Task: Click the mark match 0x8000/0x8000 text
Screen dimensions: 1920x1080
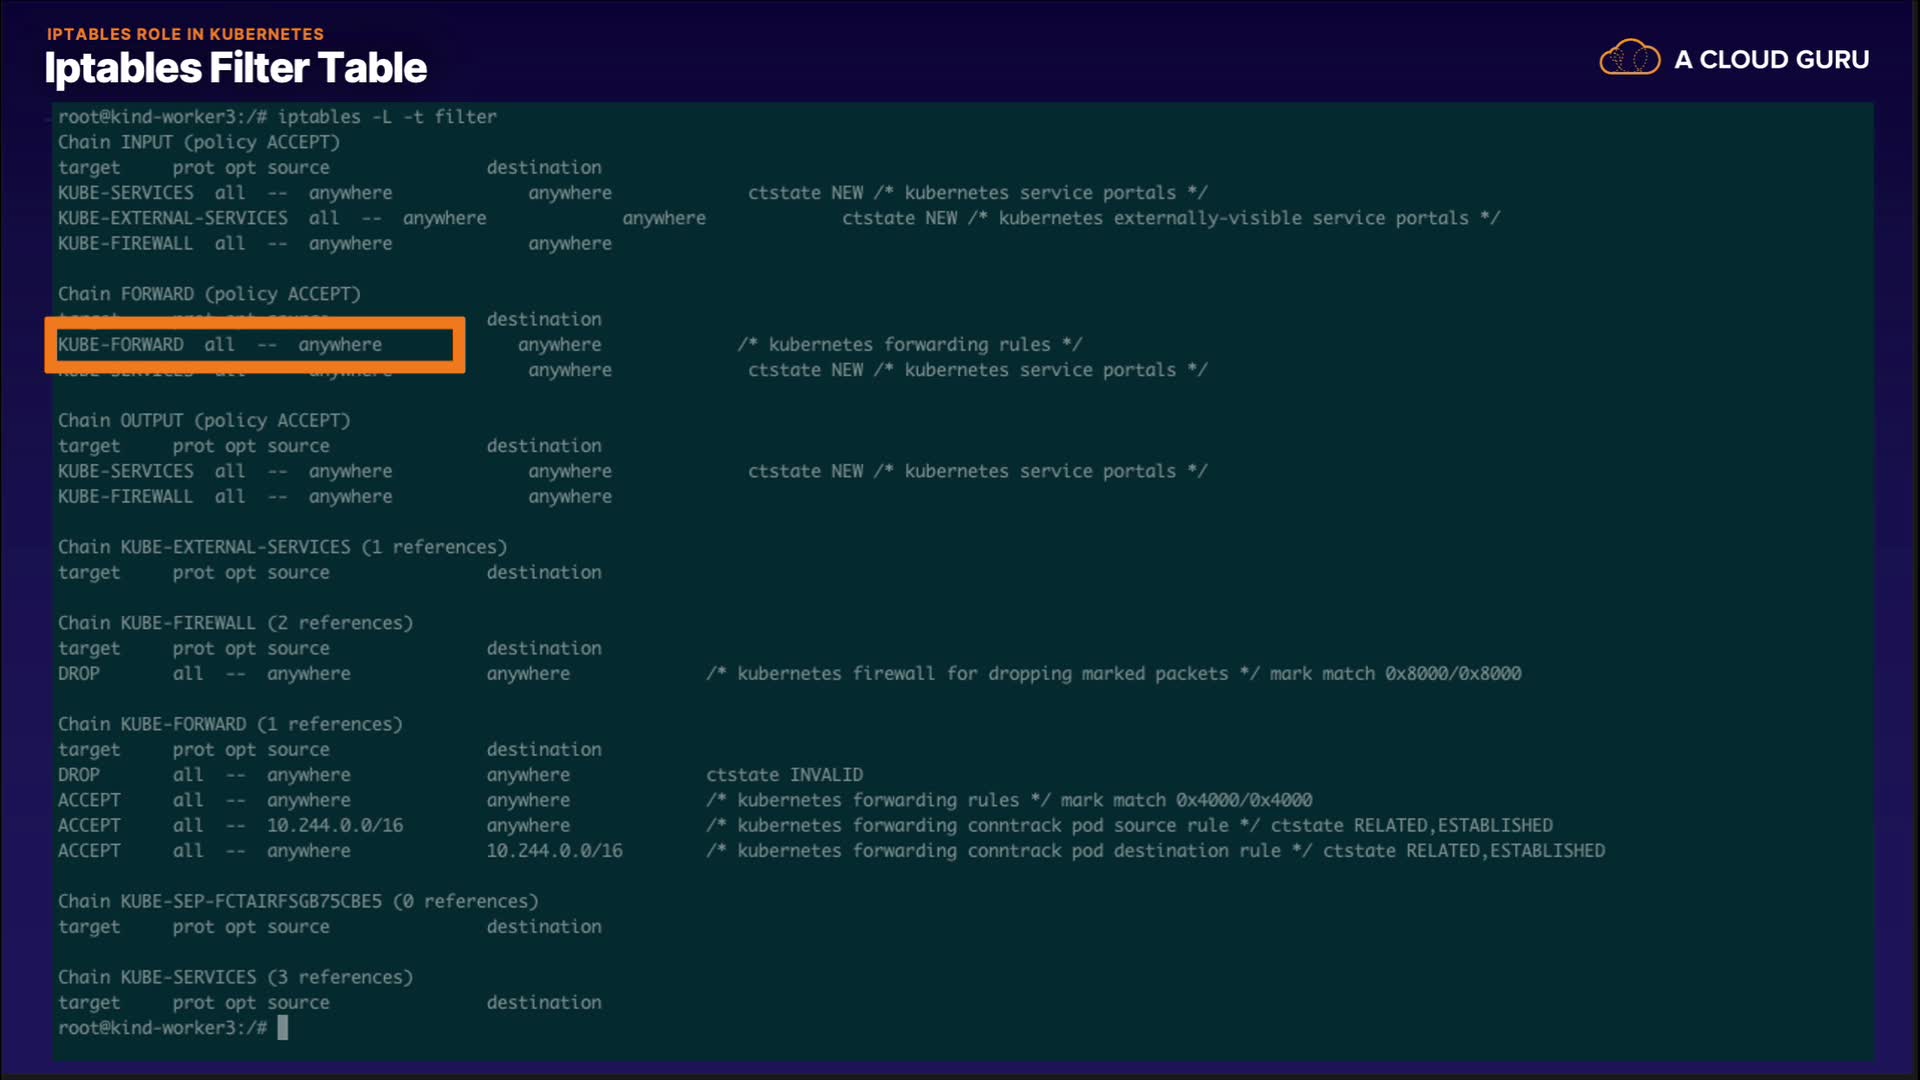Action: [x=1395, y=674]
